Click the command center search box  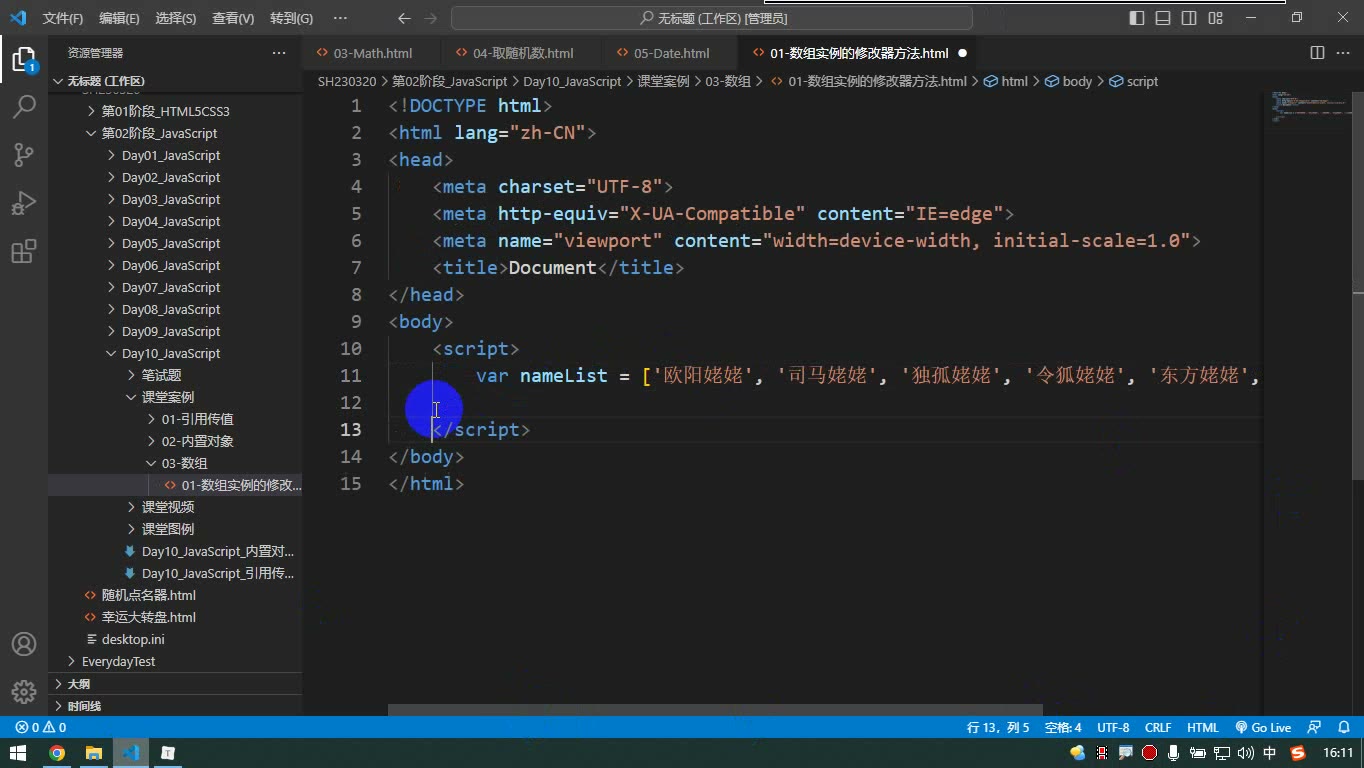[x=712, y=18]
